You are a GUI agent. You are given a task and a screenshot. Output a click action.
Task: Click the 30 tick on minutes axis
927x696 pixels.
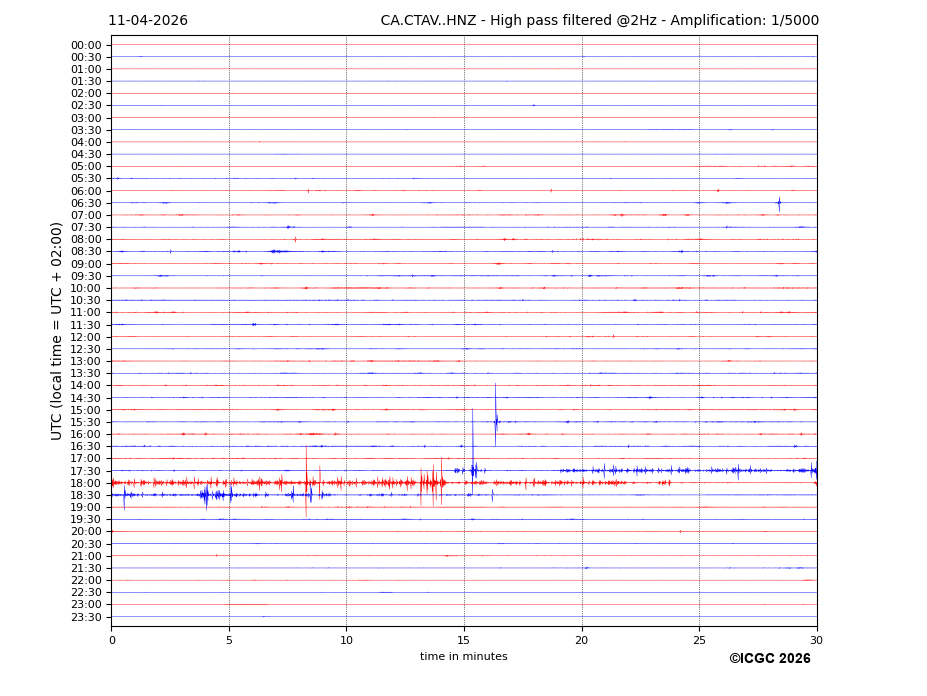click(816, 640)
